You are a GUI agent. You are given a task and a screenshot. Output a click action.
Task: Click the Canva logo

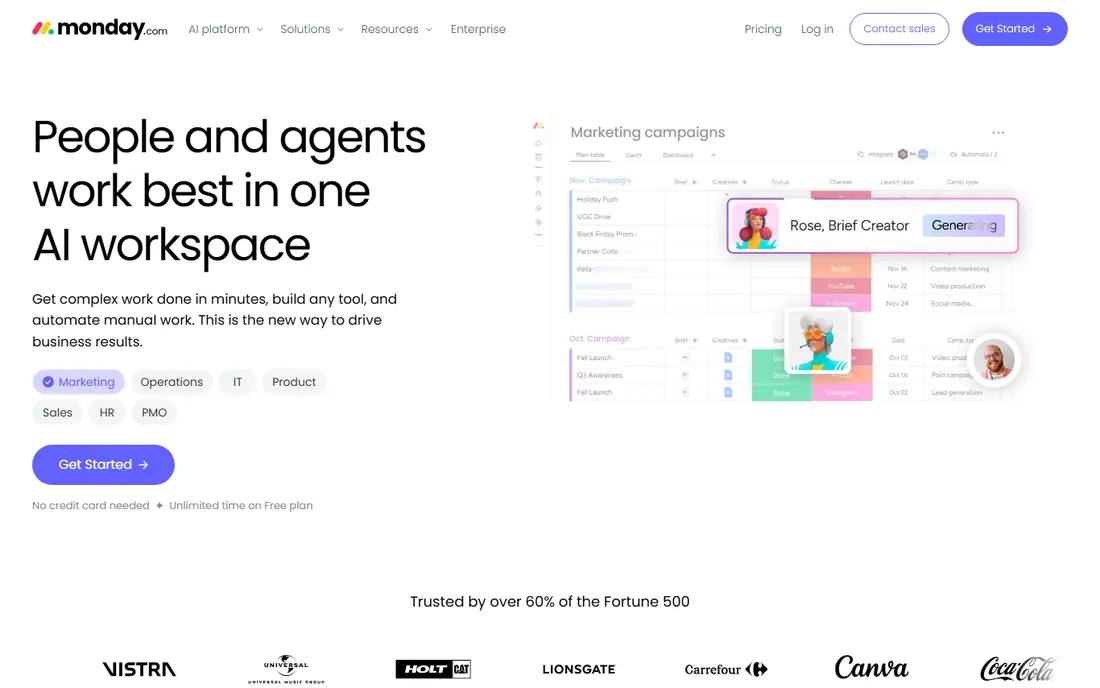click(871, 668)
